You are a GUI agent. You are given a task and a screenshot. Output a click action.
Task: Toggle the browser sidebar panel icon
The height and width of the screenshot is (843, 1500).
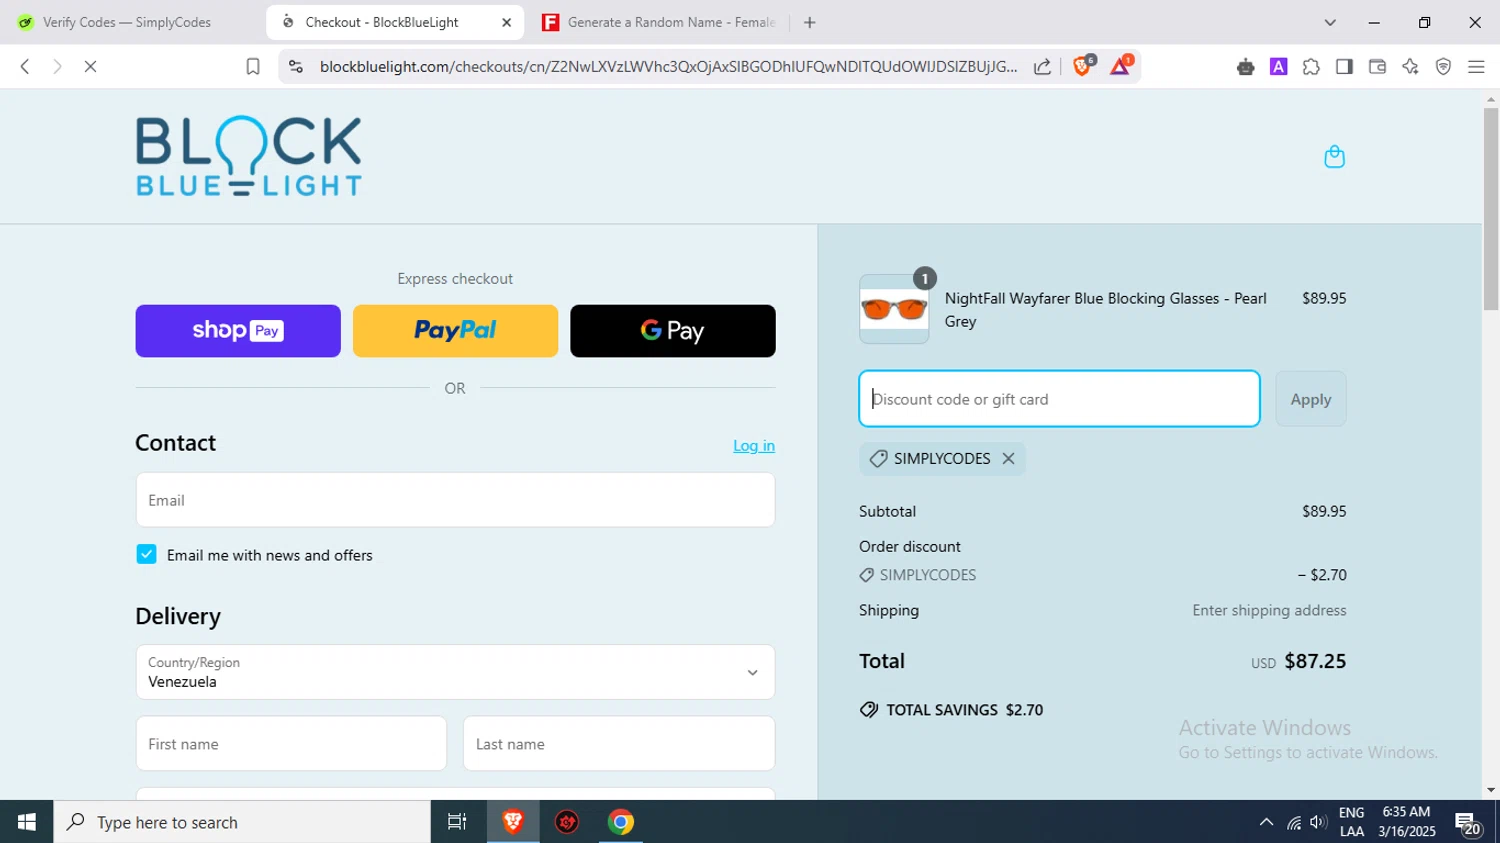[x=1344, y=66]
